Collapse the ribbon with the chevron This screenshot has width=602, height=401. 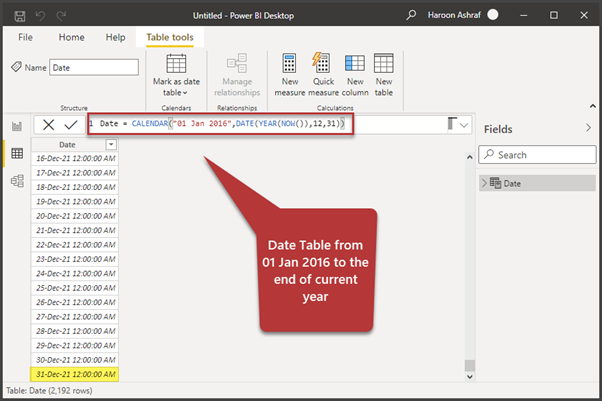click(x=592, y=106)
